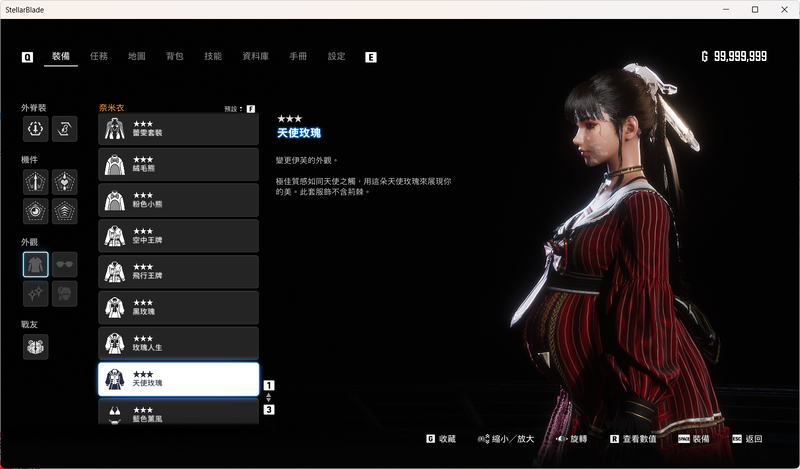Click the 收藏 favorite label
800x469 pixels.
click(447, 439)
